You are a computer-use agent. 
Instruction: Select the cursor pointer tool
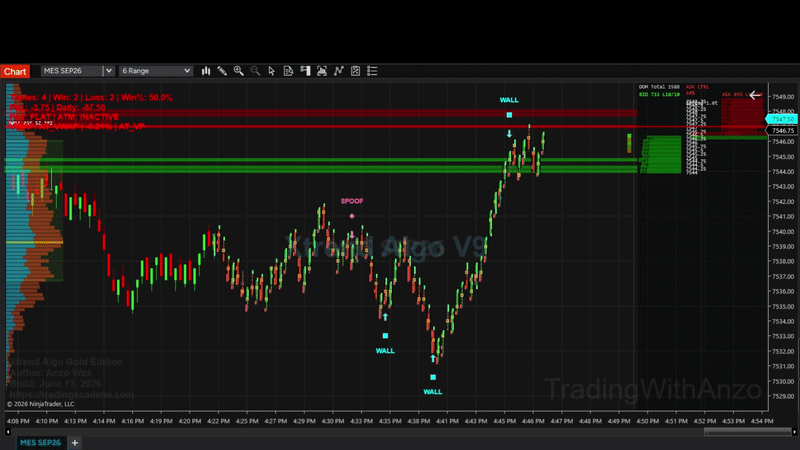pos(271,71)
